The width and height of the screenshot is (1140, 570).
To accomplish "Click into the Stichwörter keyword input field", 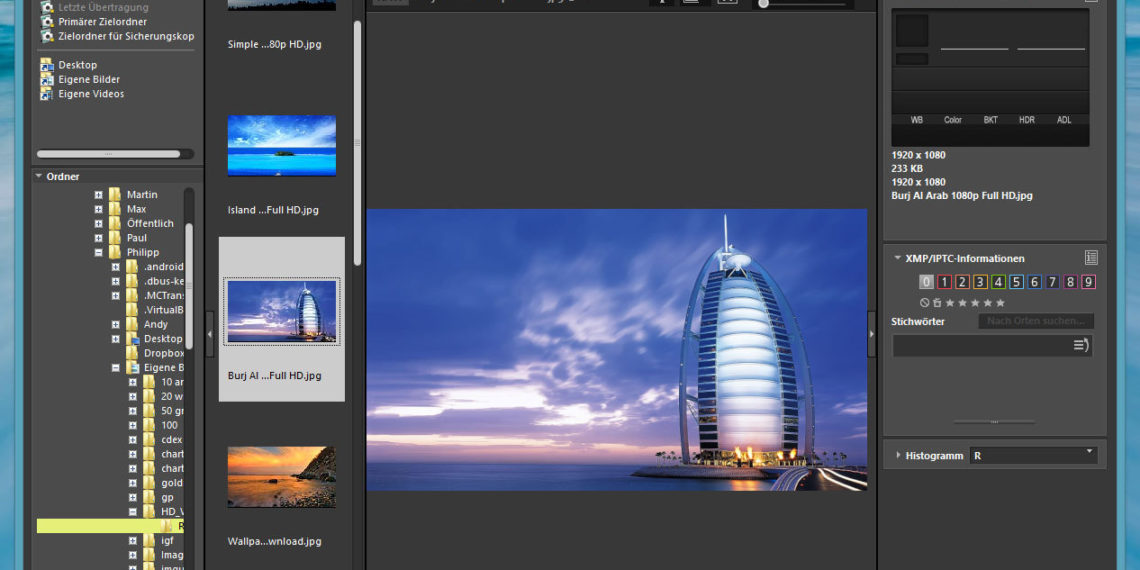I will pos(982,345).
